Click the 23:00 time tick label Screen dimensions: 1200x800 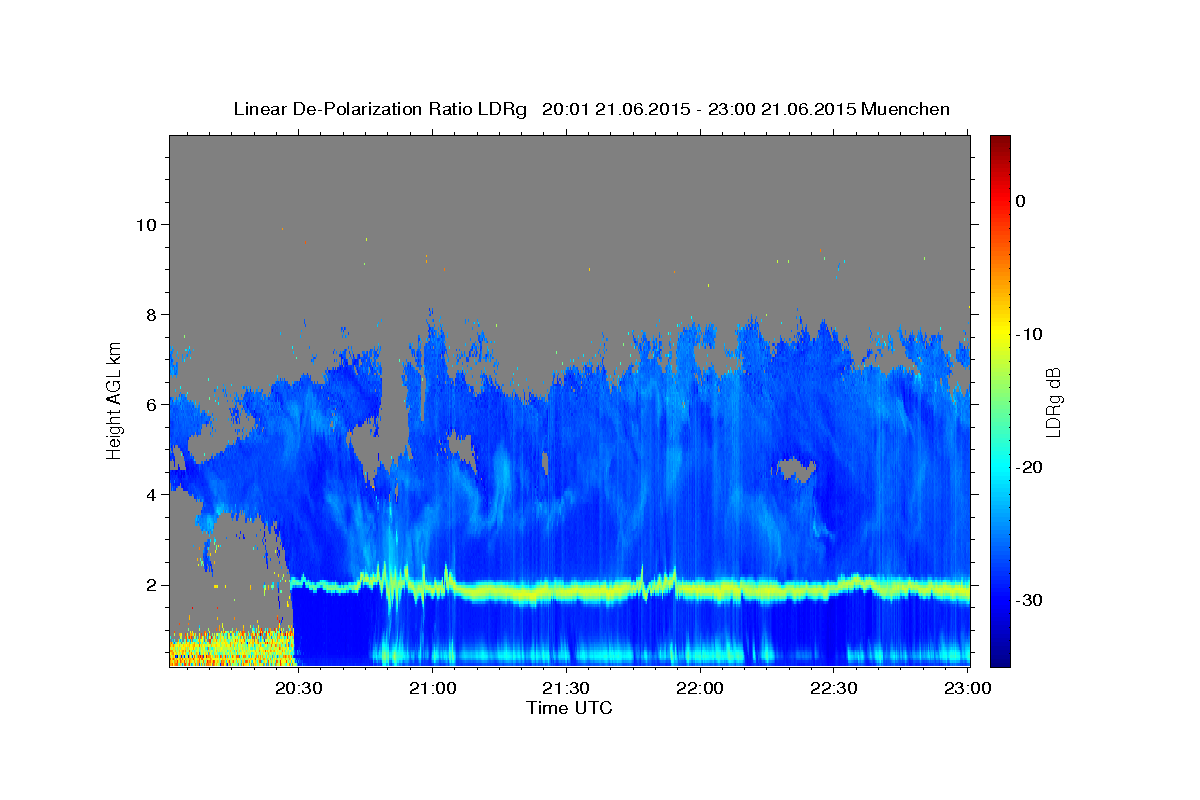[x=966, y=689]
